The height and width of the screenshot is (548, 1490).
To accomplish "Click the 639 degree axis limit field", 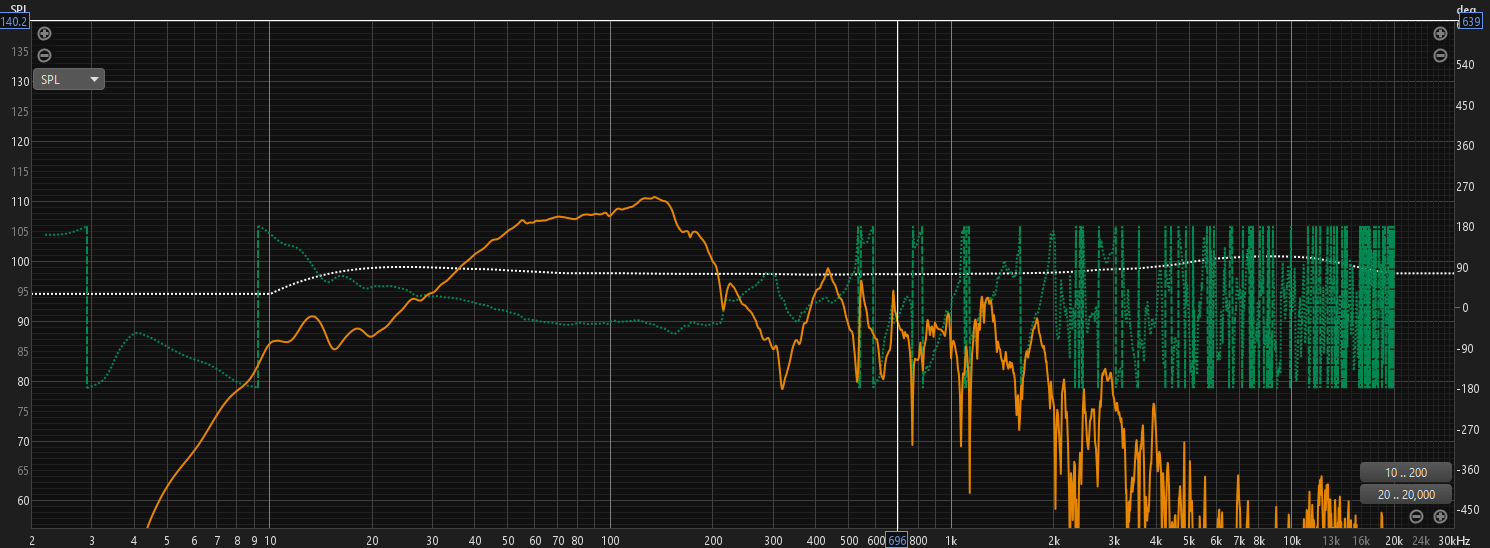I will tap(1470, 21).
